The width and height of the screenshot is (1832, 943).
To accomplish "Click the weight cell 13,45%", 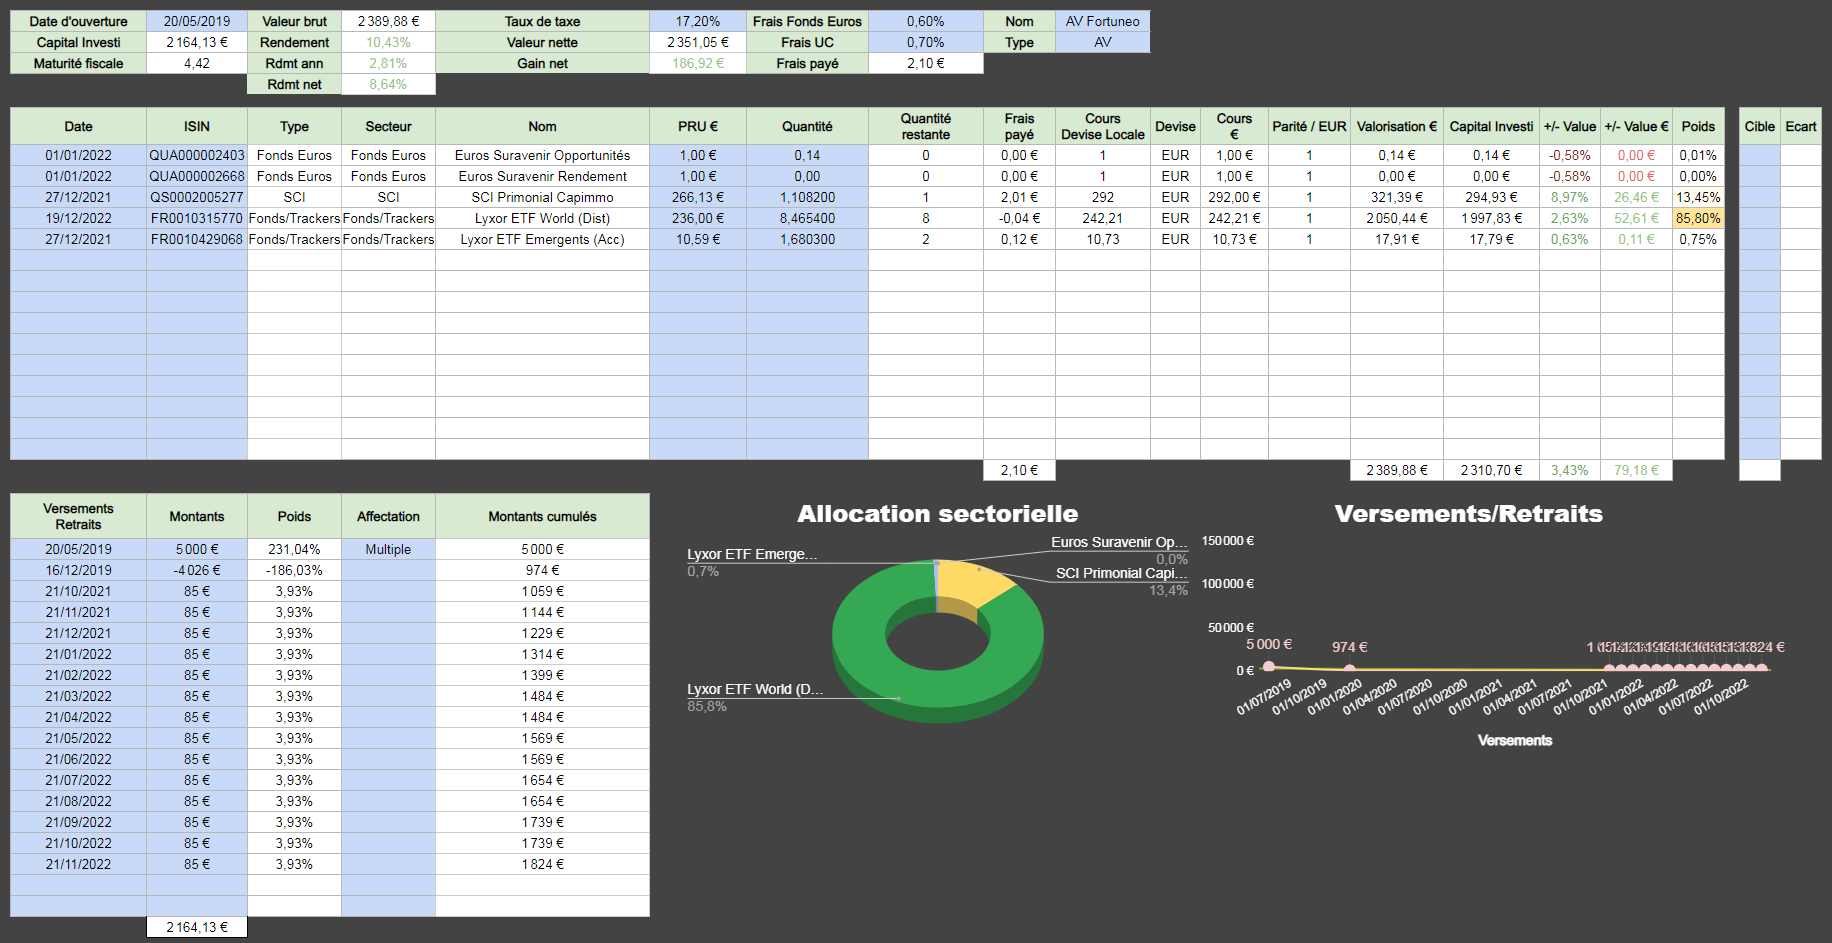I will 1698,197.
